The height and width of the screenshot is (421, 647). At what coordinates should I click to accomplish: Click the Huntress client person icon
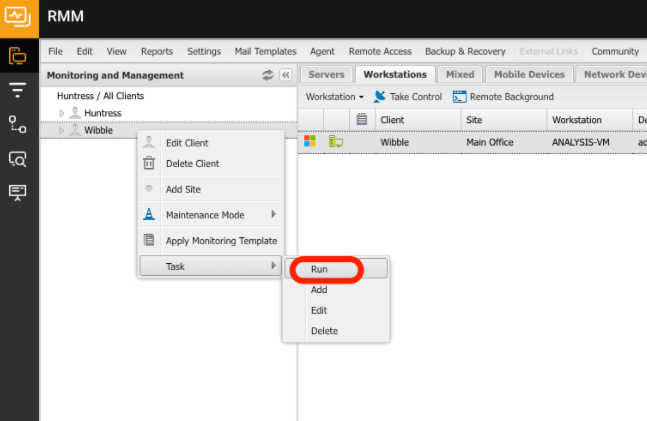(x=75, y=113)
